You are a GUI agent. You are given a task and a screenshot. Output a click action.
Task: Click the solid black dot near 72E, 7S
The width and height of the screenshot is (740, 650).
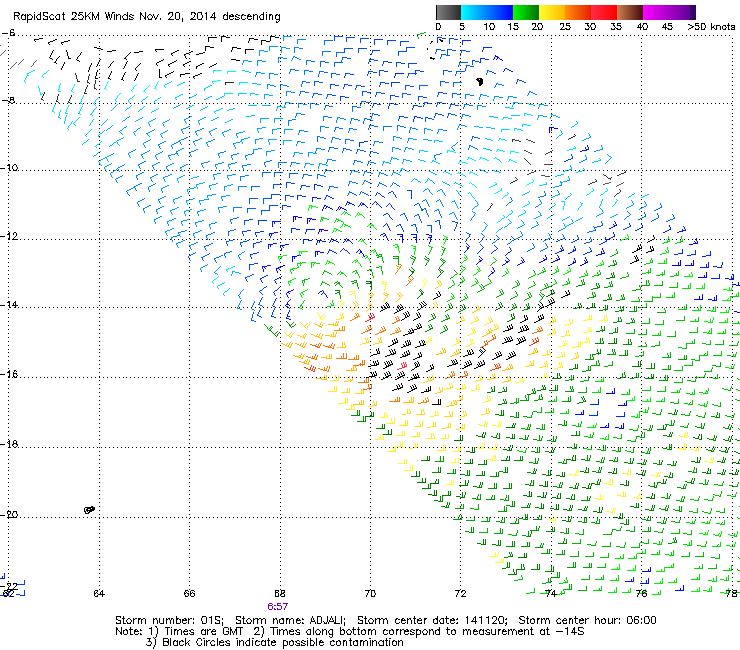tap(480, 82)
